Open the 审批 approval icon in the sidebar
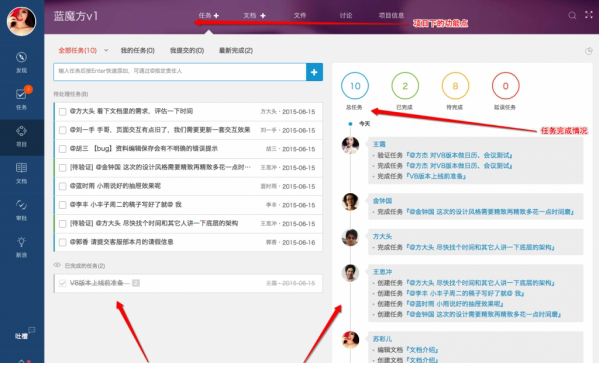The height and width of the screenshot is (377, 599). 21,205
